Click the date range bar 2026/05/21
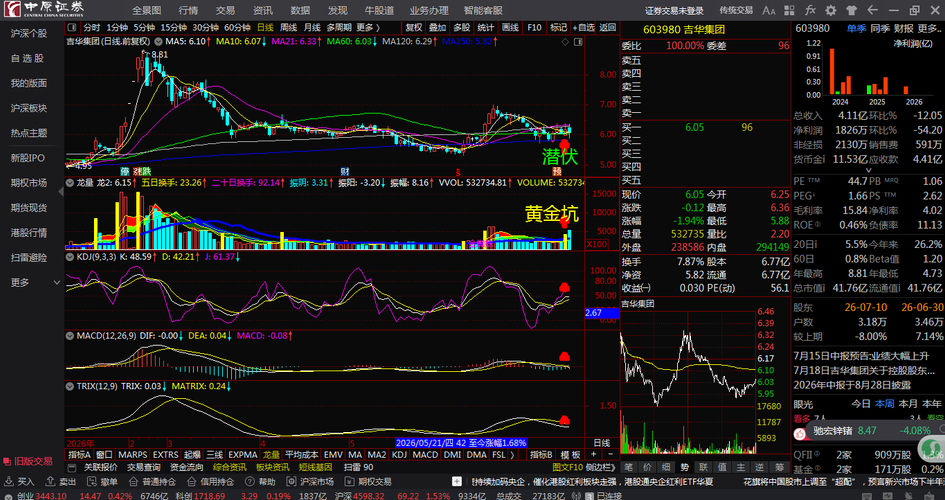945x500 pixels. tap(460, 443)
